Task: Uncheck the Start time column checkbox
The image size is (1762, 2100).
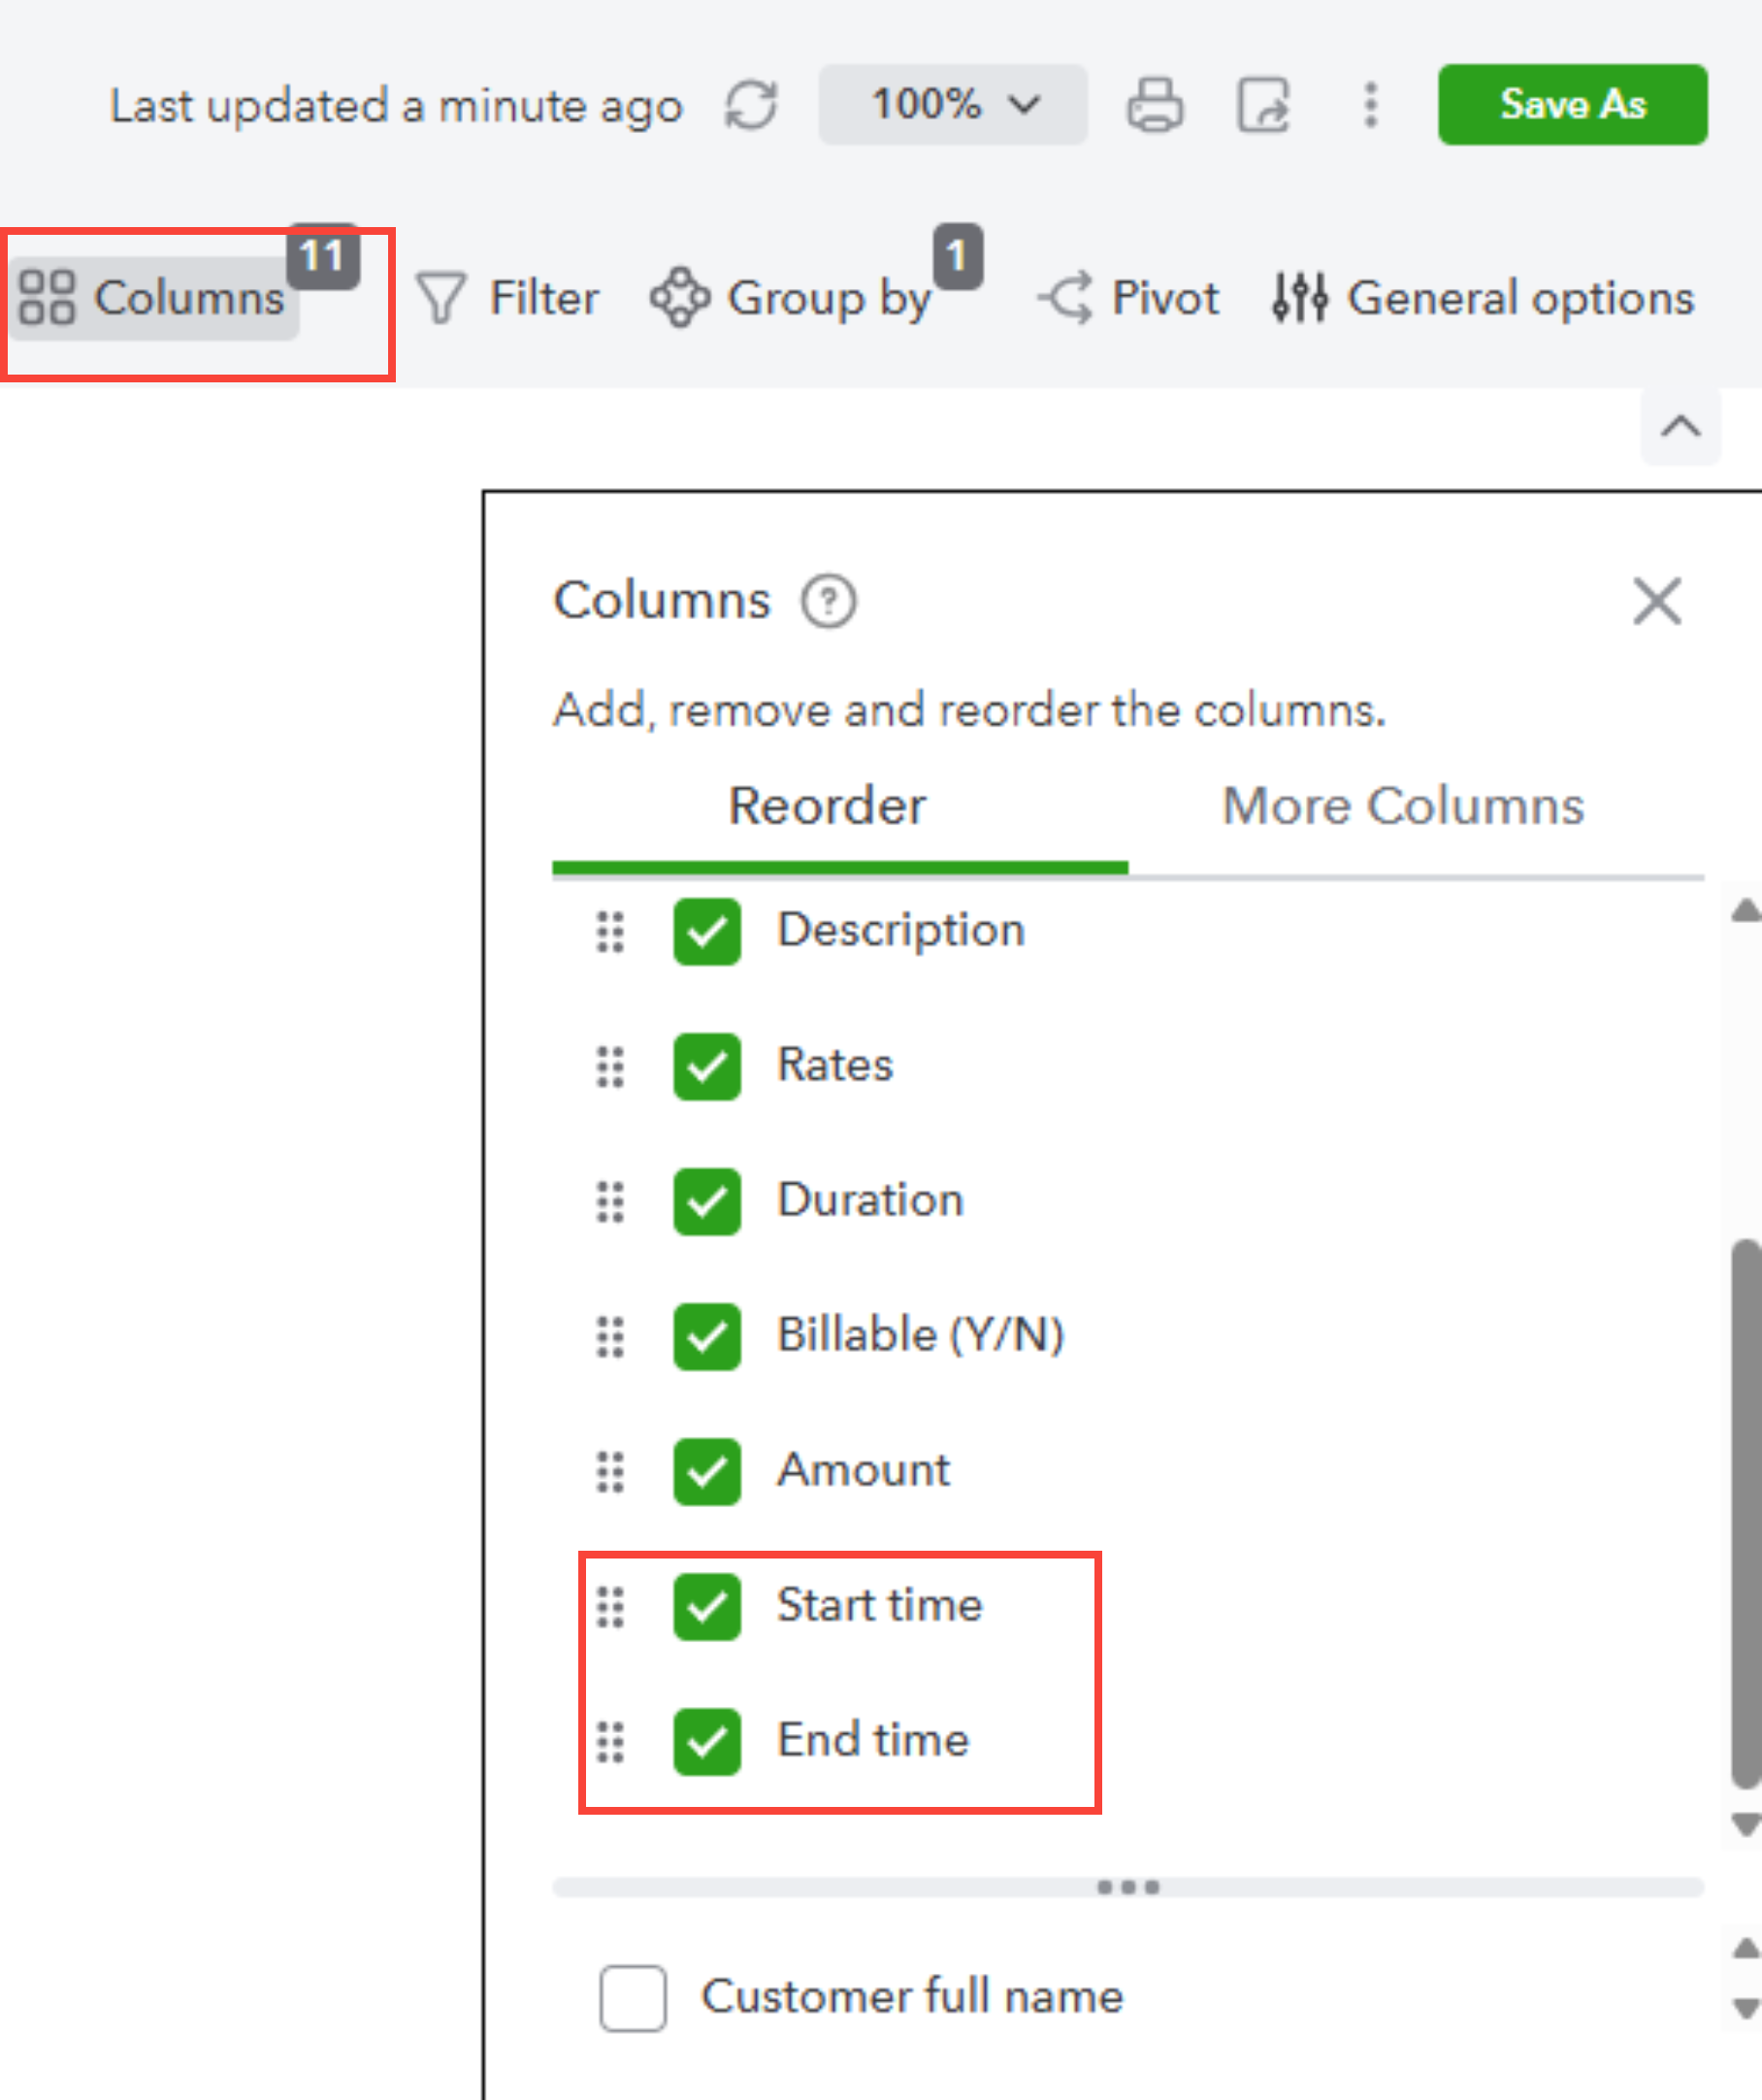Action: click(x=707, y=1607)
